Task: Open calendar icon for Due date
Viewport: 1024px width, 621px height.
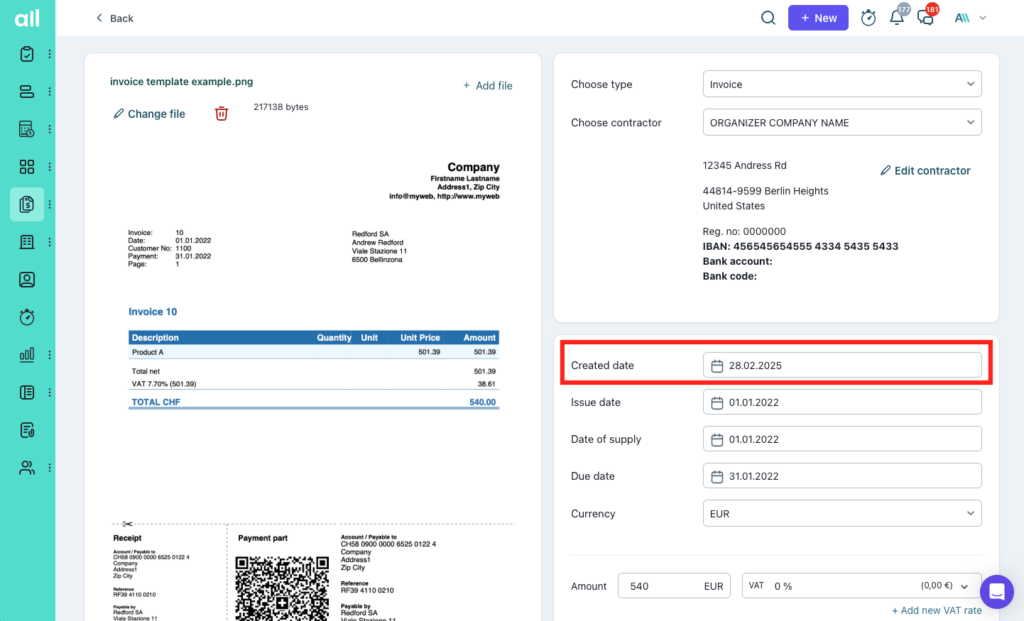Action: point(716,477)
